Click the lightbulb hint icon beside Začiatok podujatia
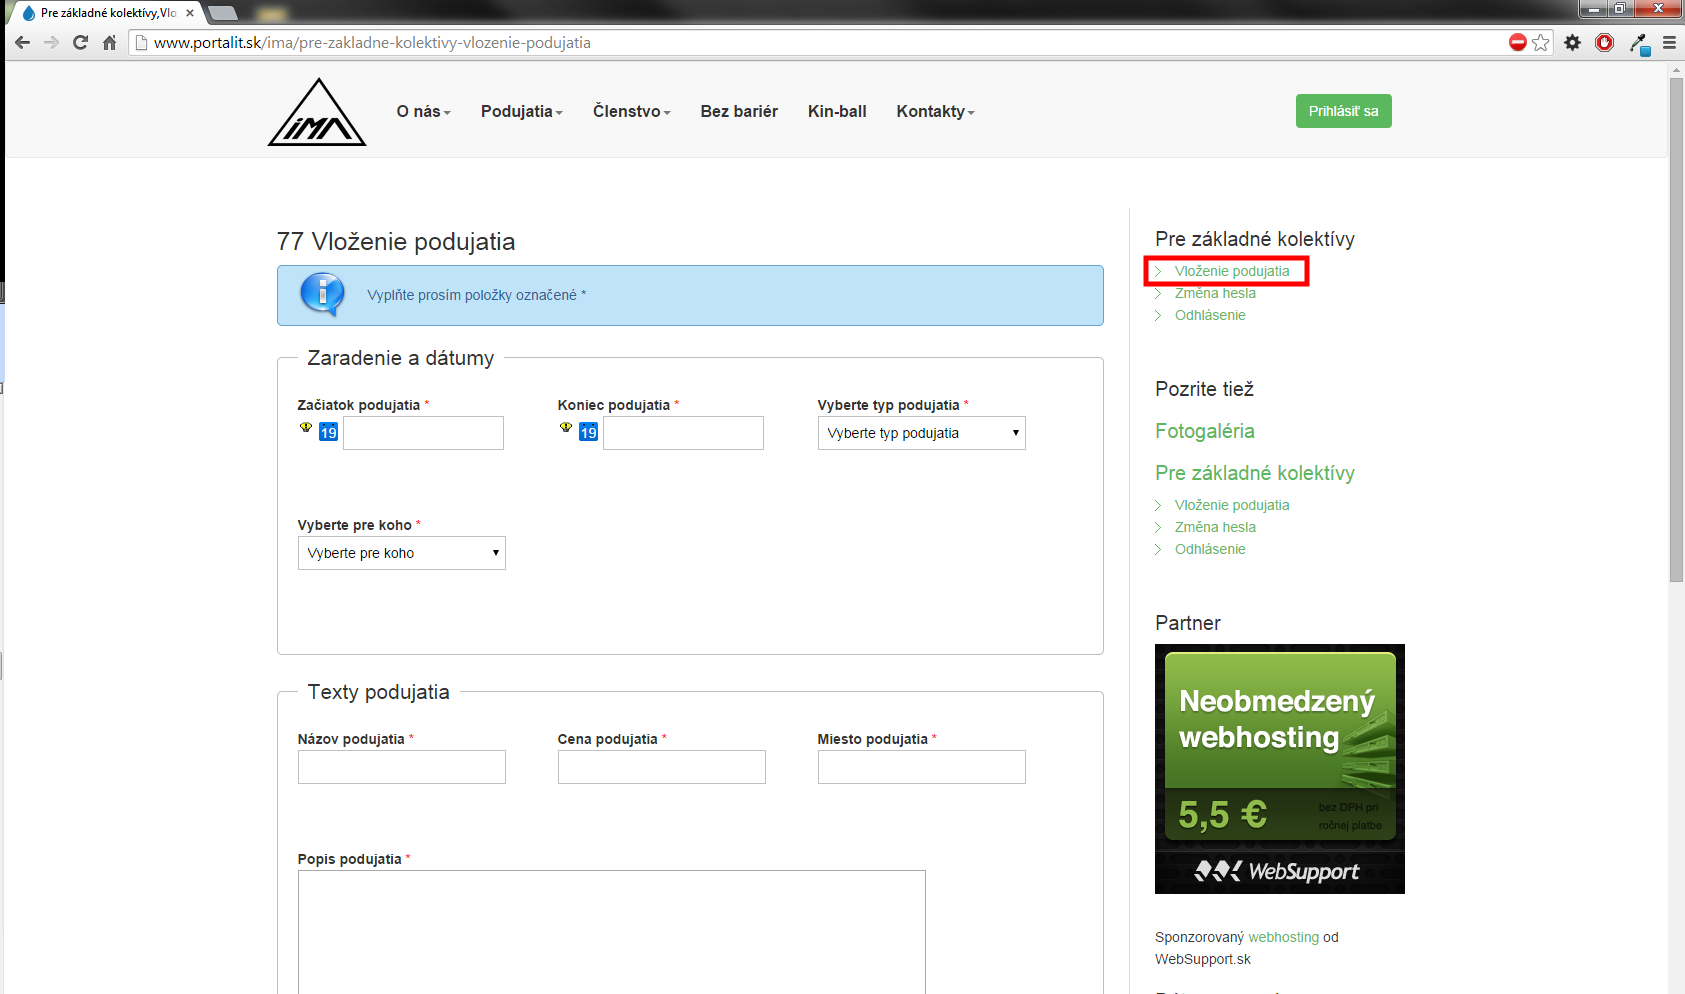 pyautogui.click(x=306, y=427)
